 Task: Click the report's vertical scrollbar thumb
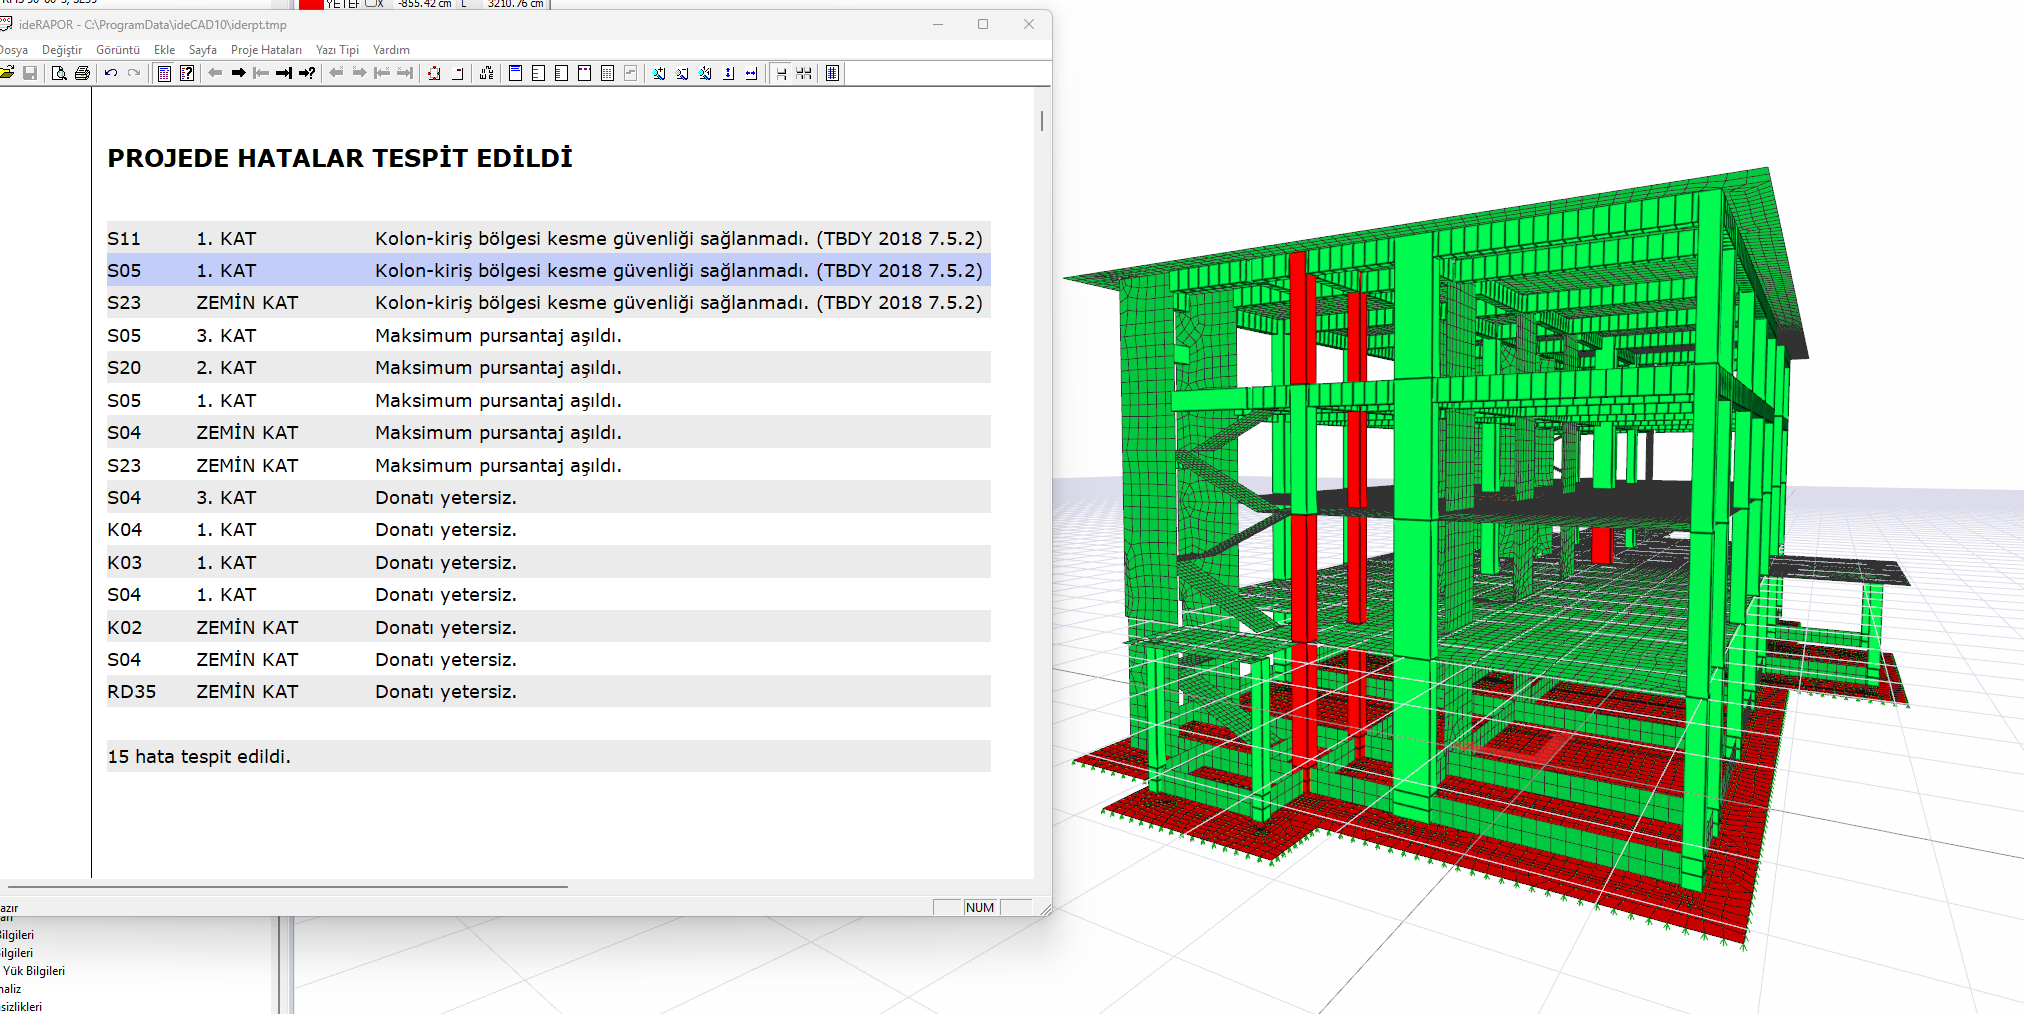point(1041,121)
